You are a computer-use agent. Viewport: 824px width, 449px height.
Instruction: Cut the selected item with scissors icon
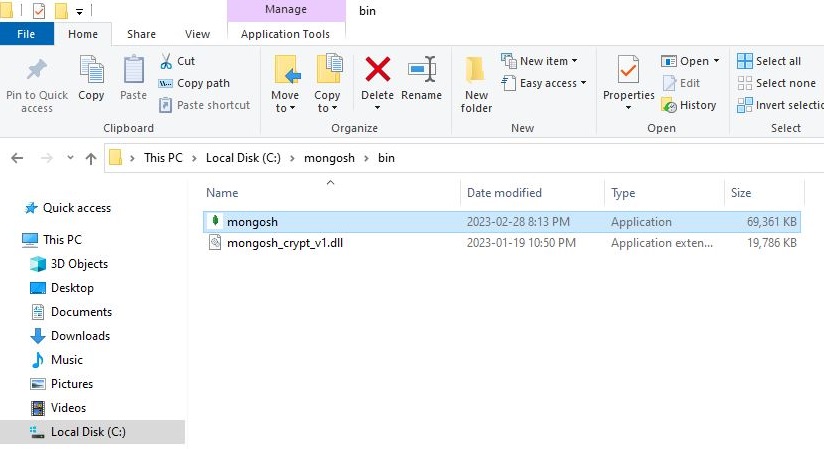178,61
